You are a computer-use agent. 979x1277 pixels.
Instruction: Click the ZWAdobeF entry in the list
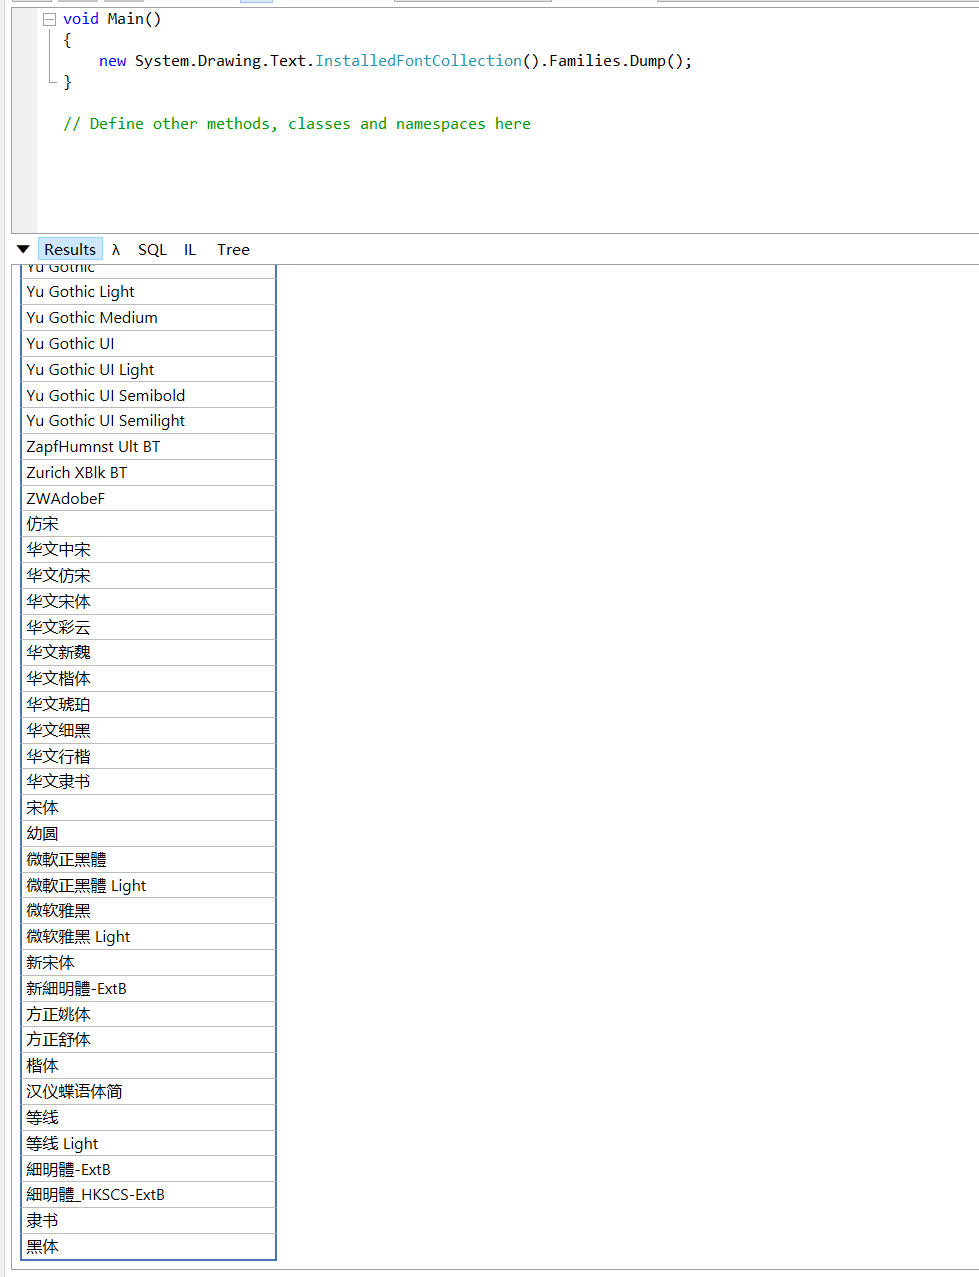[x=57, y=497]
